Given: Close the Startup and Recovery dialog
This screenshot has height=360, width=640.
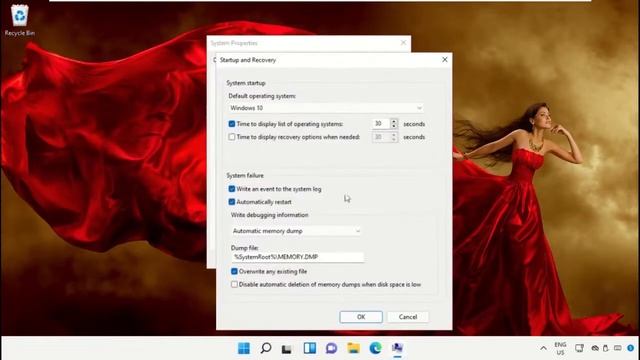Looking at the screenshot, I should coord(444,60).
